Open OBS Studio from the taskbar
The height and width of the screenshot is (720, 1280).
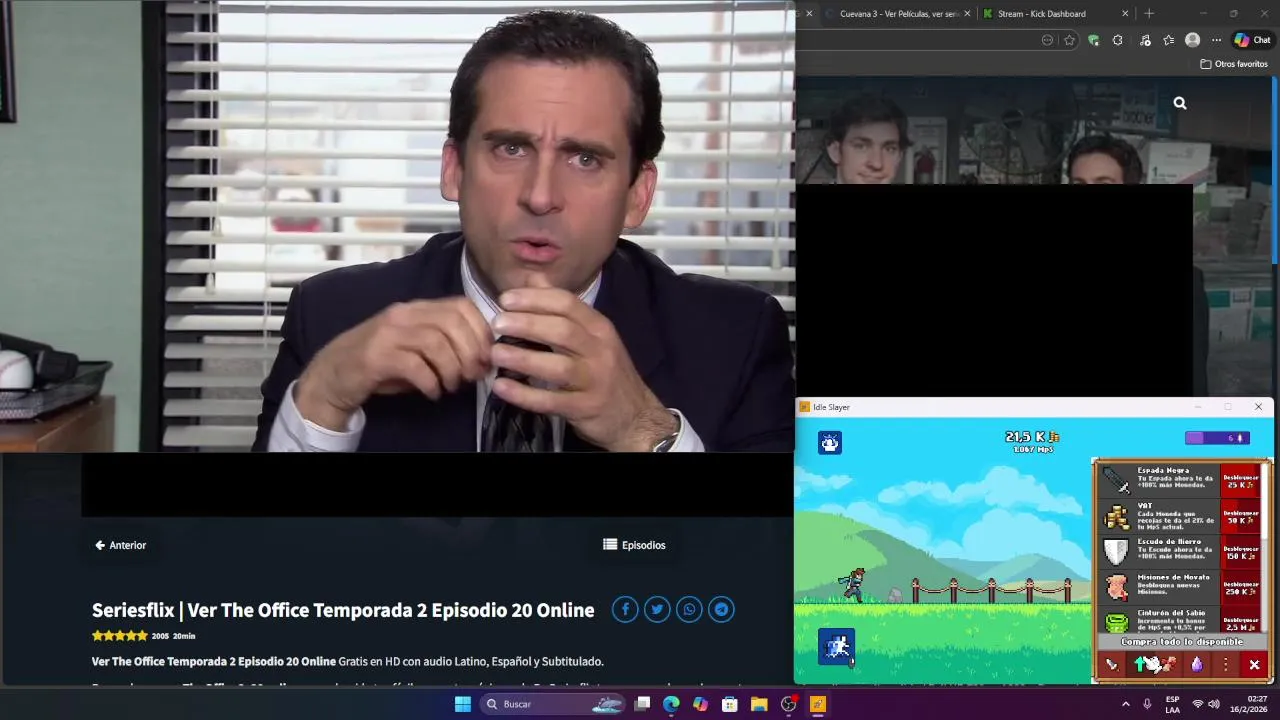click(x=788, y=704)
